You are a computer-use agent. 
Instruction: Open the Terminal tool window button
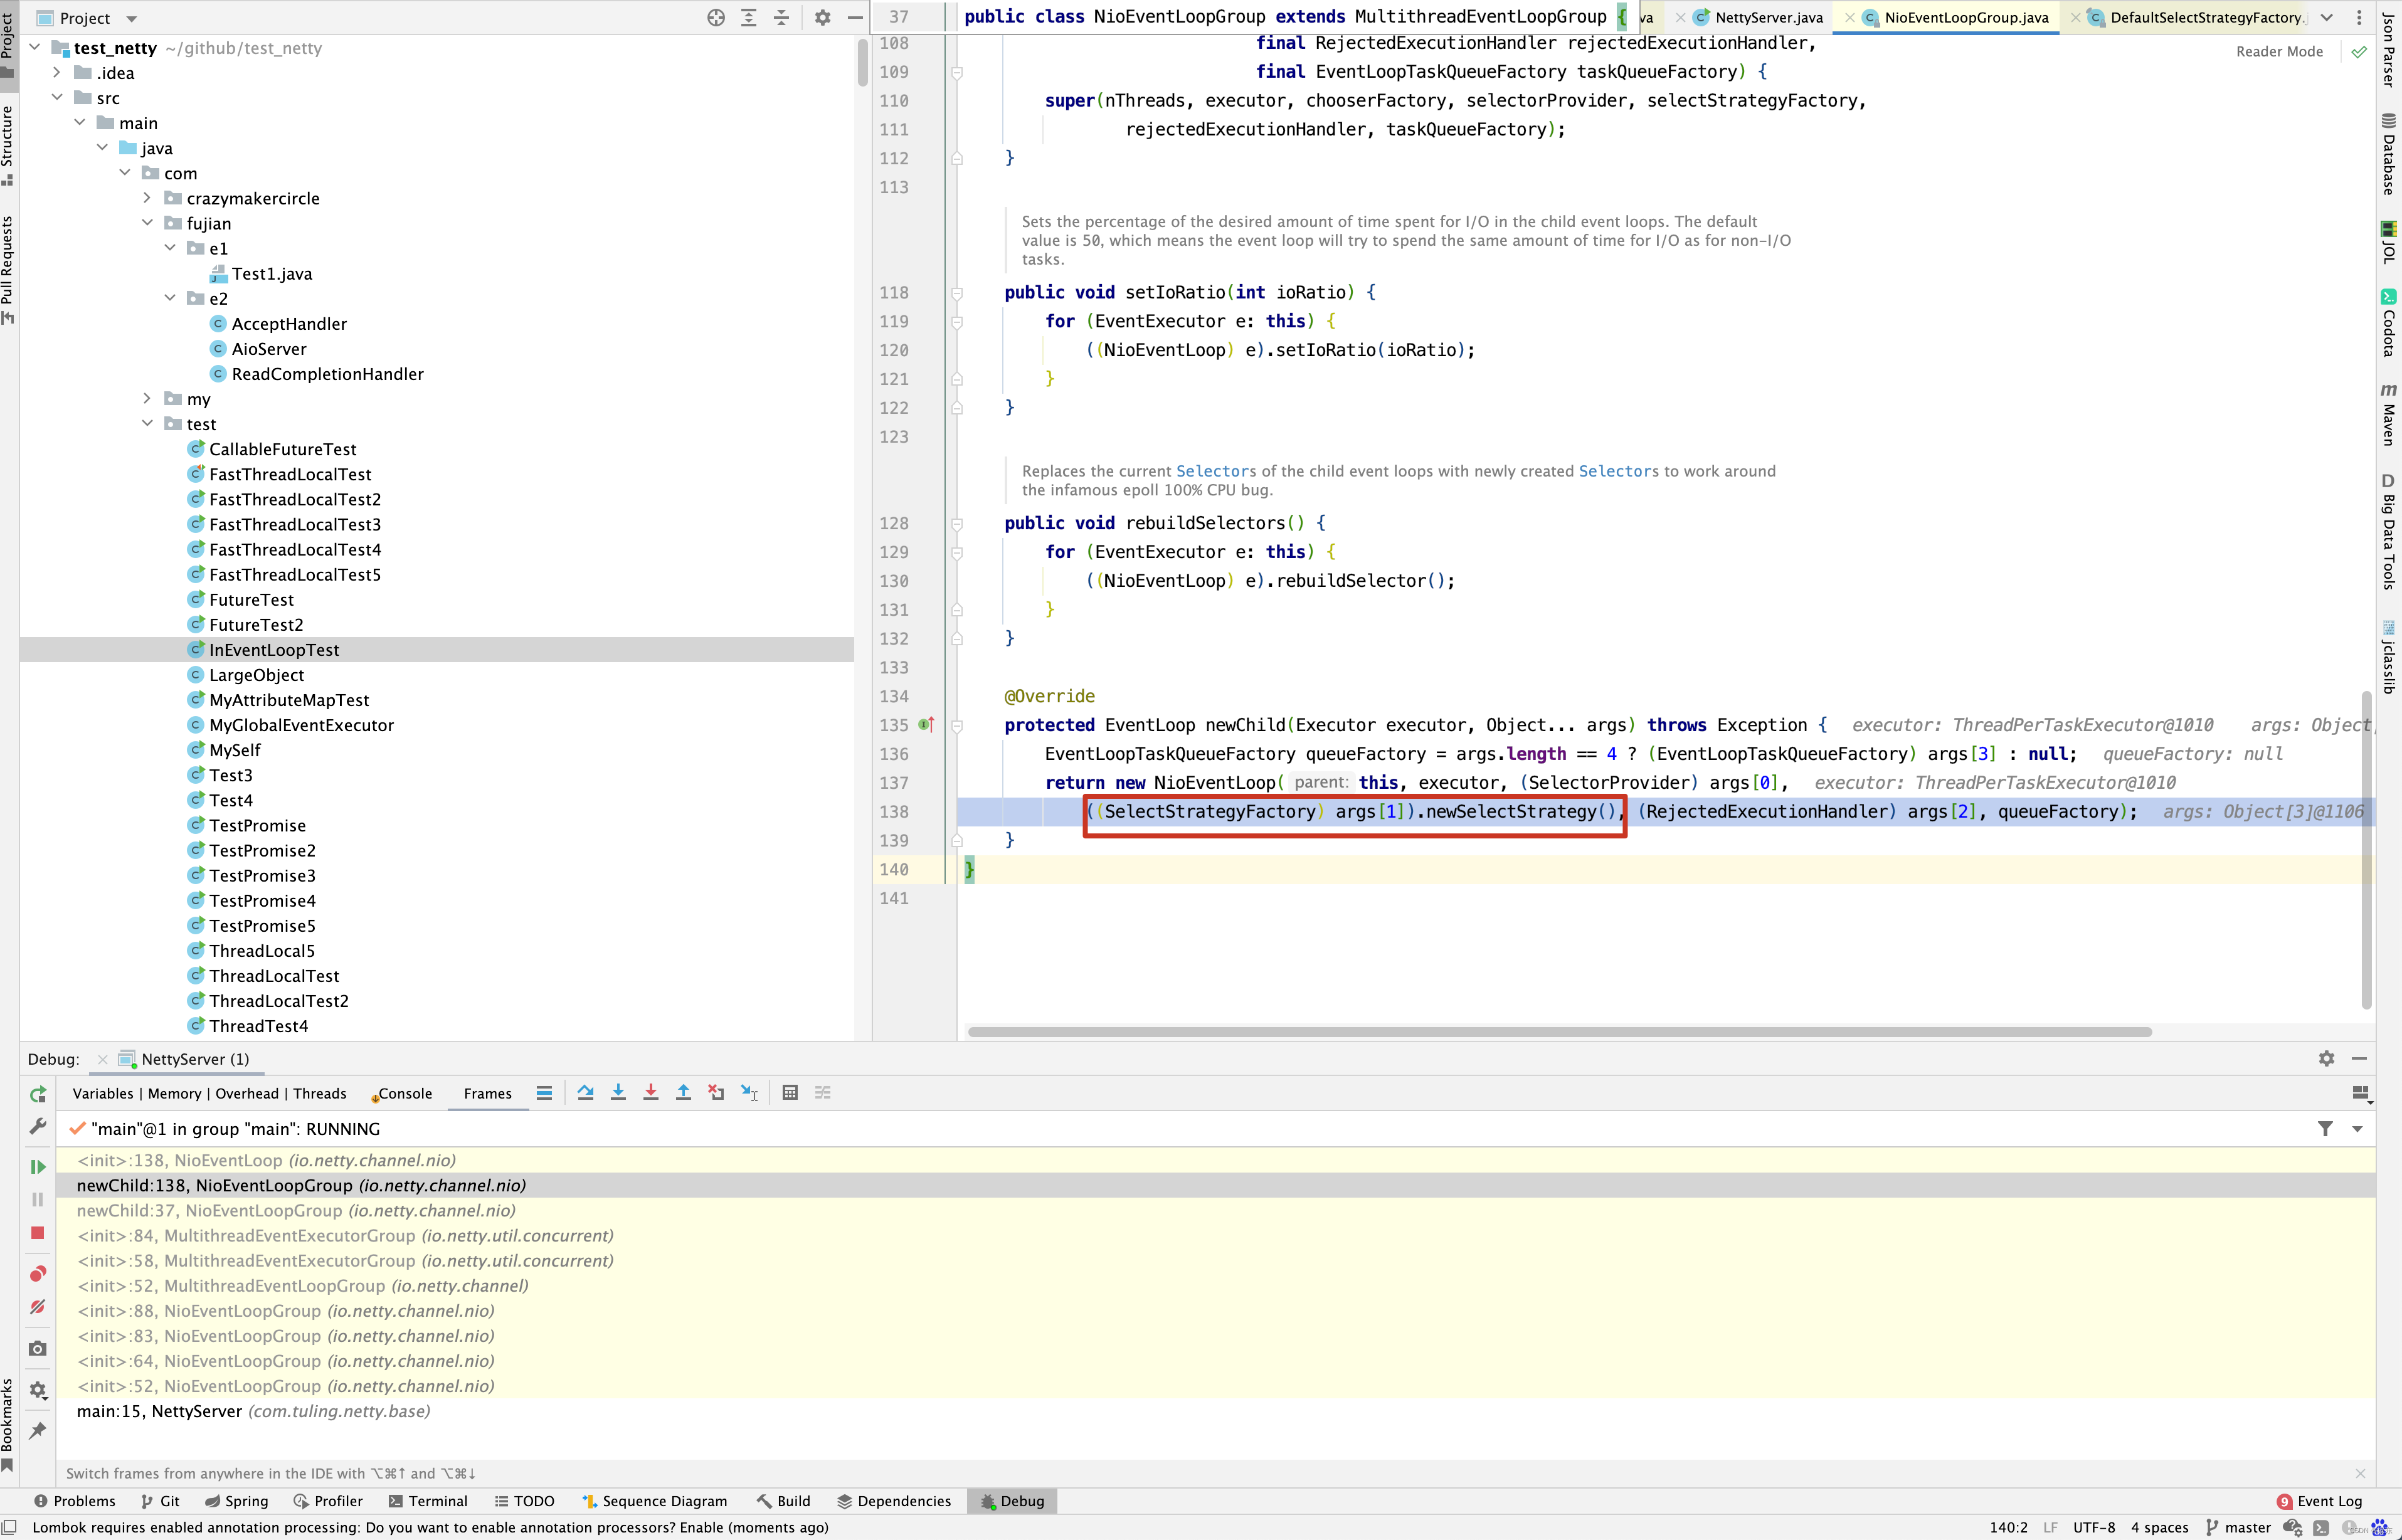(x=428, y=1501)
